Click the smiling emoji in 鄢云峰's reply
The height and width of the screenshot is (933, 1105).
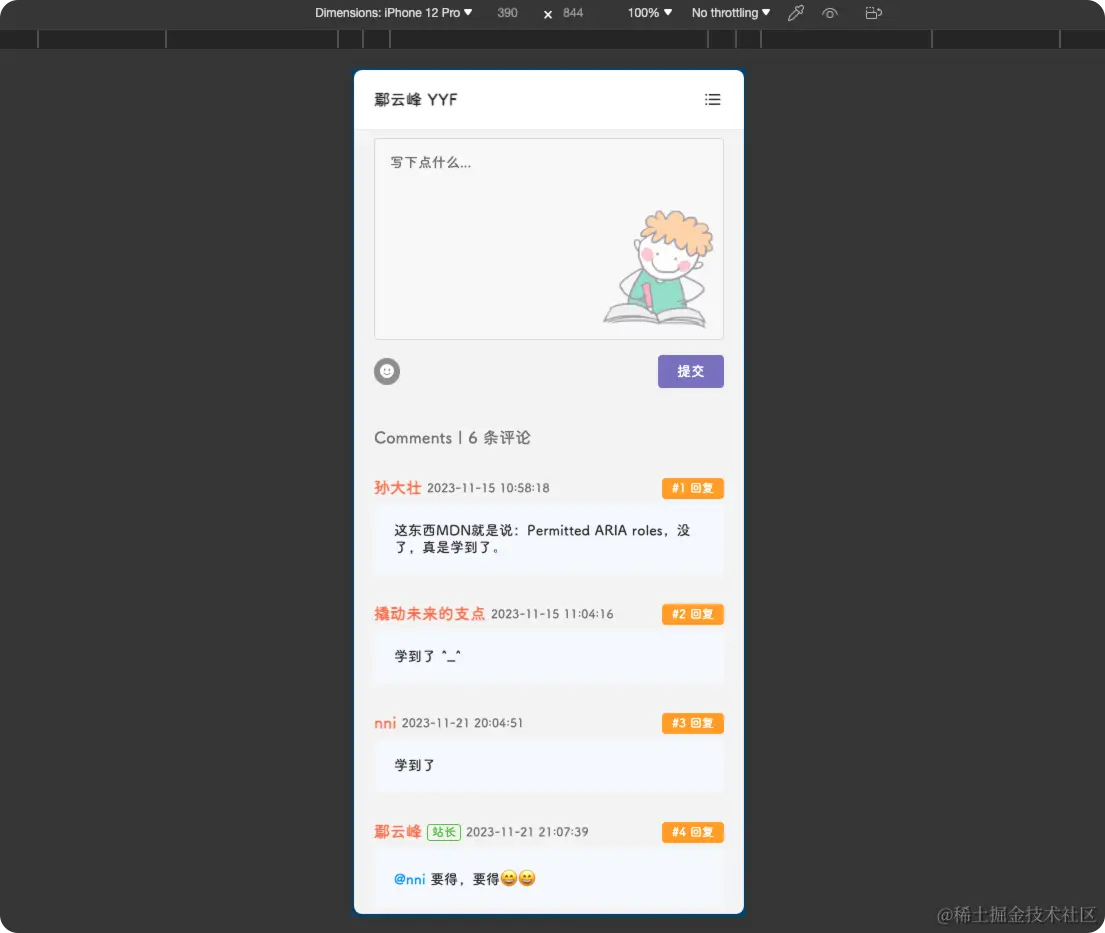click(x=510, y=878)
